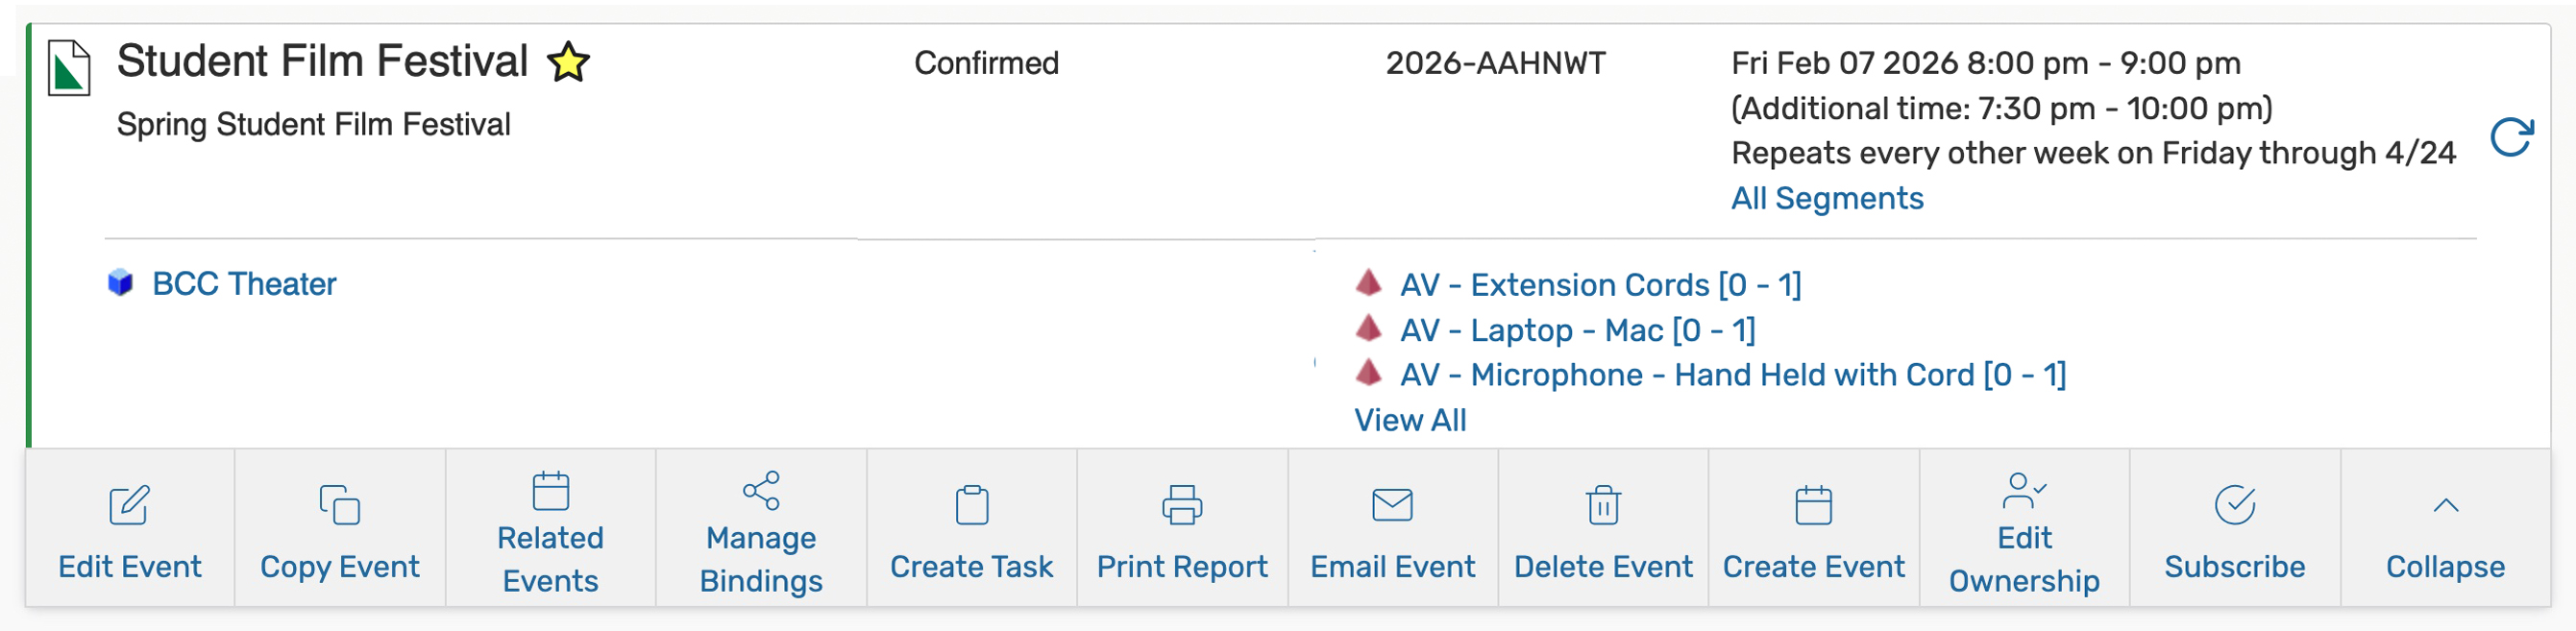Toggle the favorite star for Student Film Festival

tap(568, 62)
